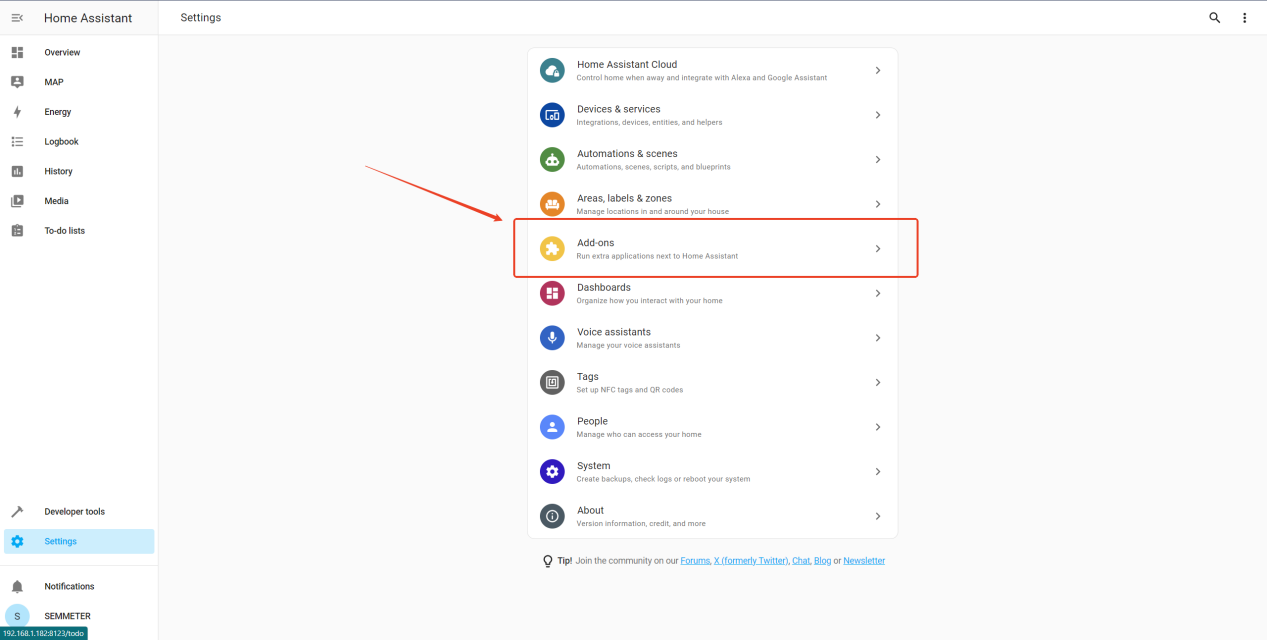Expand the Automations & scenes chevron

point(878,159)
